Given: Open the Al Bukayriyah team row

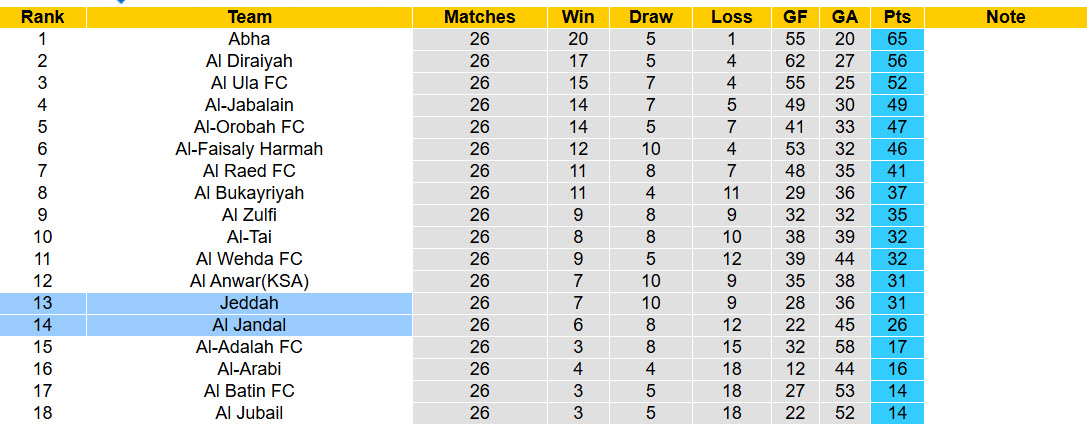Looking at the screenshot, I should click(x=249, y=193).
